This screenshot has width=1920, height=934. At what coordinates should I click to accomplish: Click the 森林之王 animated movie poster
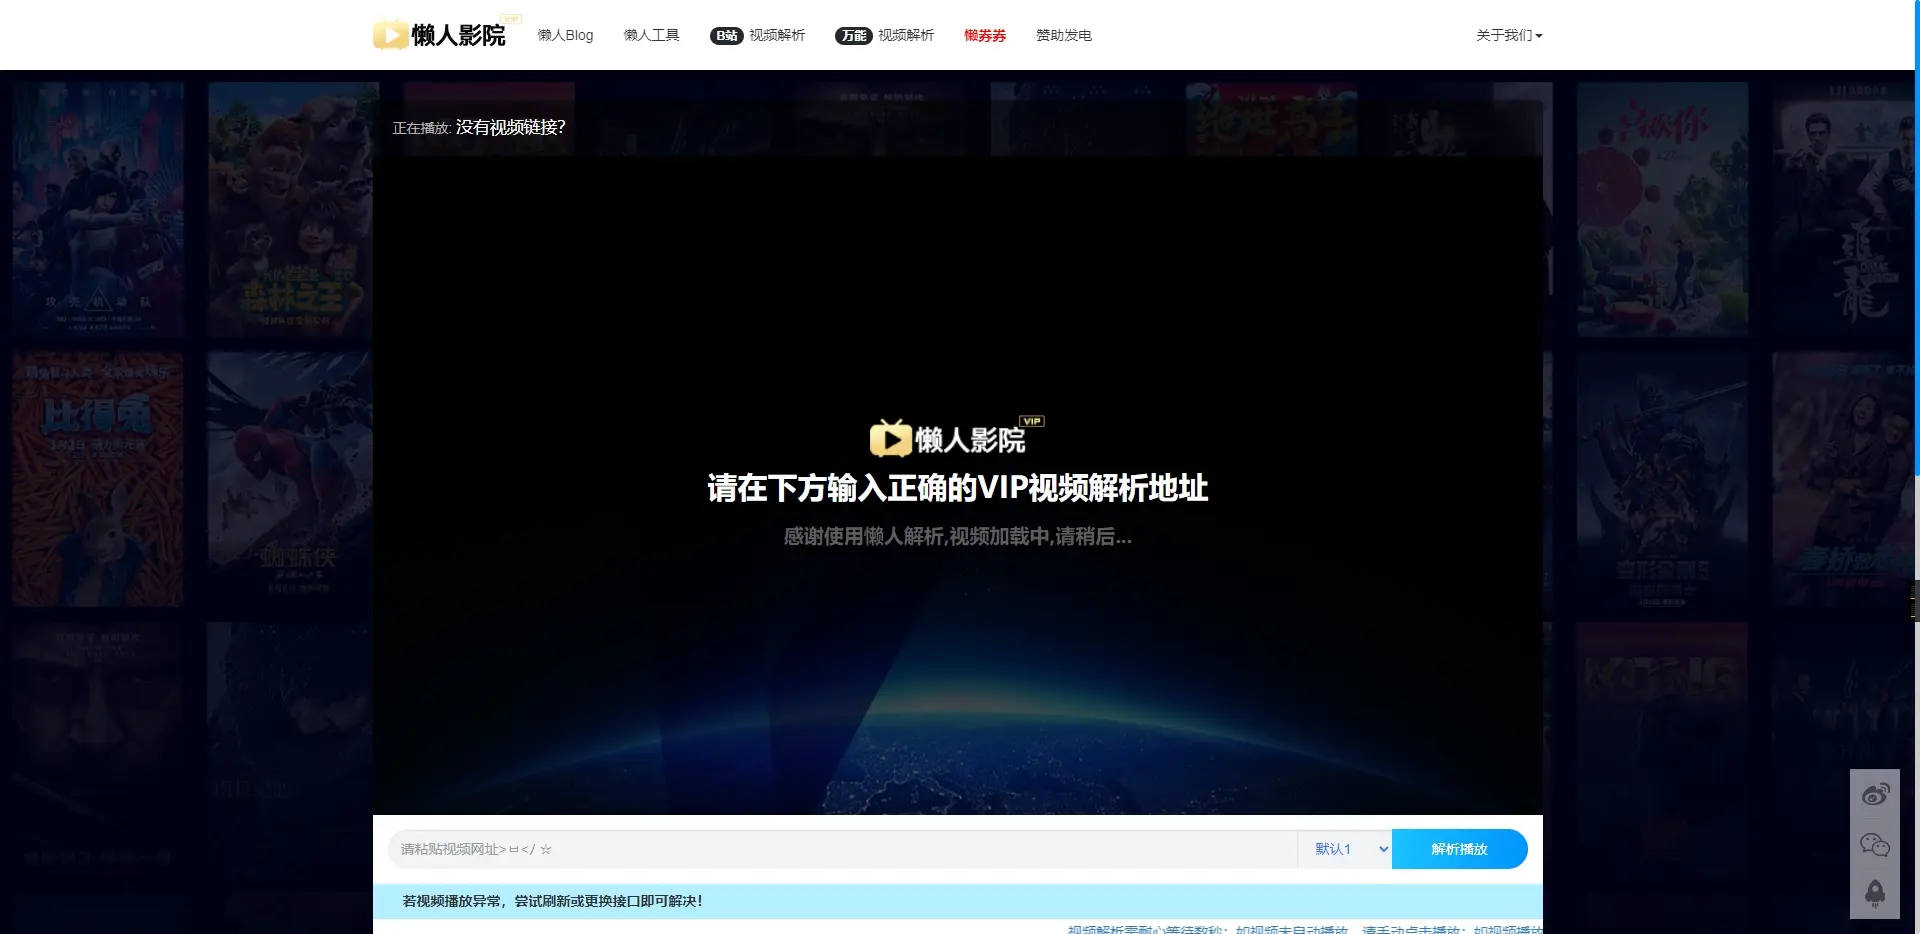coord(291,209)
